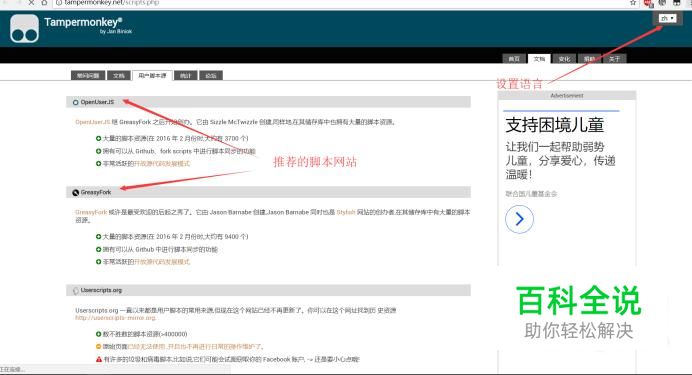Click the red warning triangle icon near Facebook line
The height and width of the screenshot is (375, 692).
(x=98, y=359)
